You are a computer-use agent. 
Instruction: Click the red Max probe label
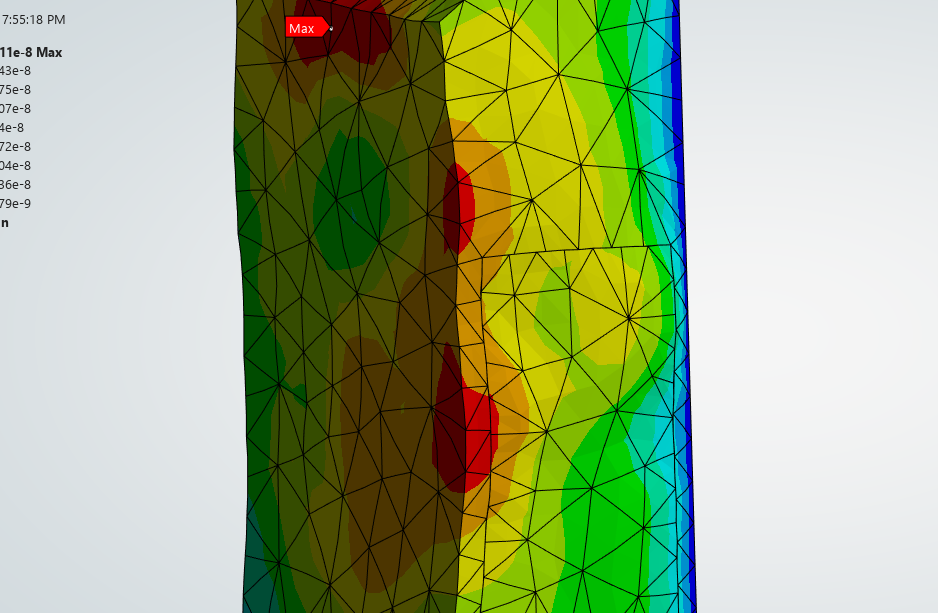click(x=307, y=28)
